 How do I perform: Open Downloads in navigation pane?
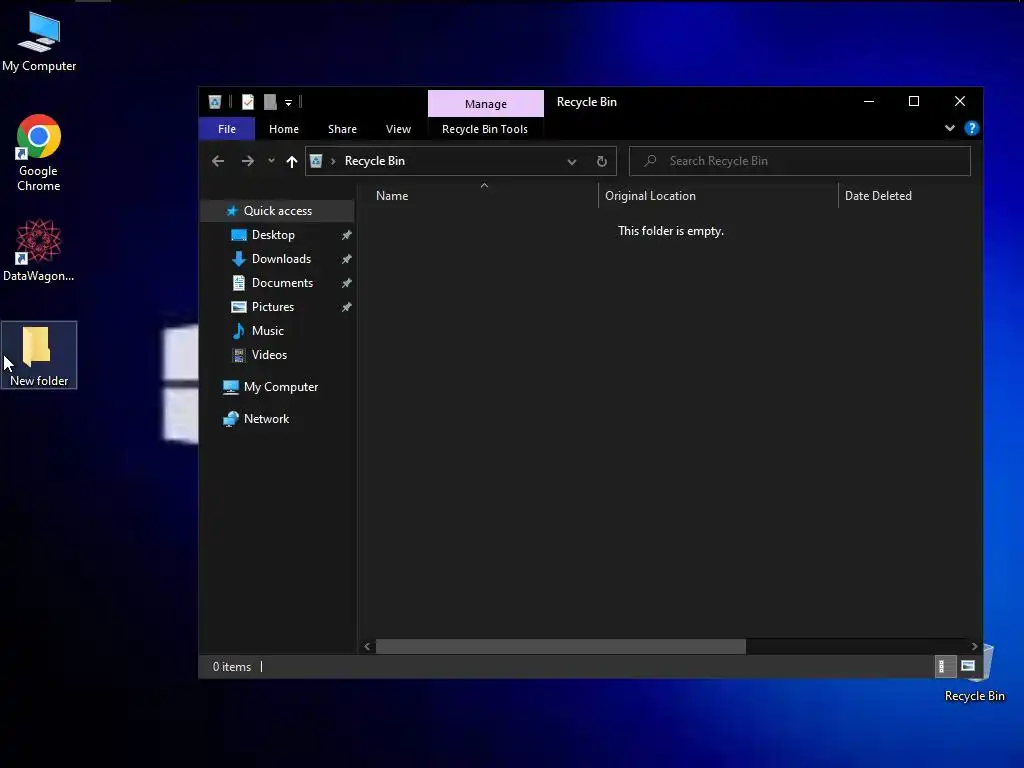pyautogui.click(x=281, y=259)
